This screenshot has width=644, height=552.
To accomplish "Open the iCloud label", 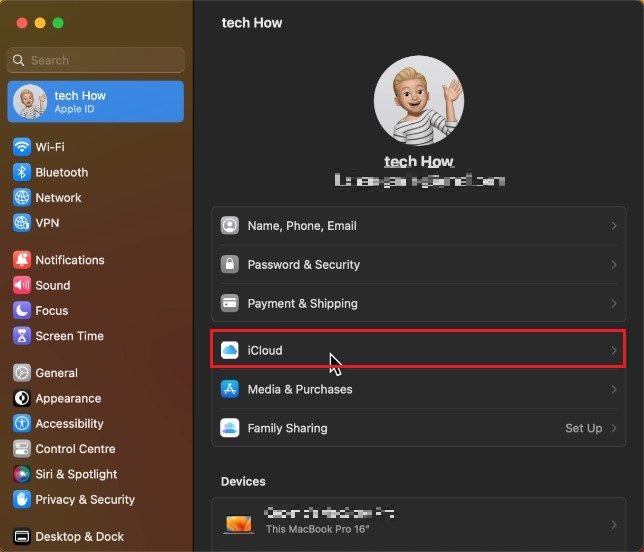I will [x=265, y=350].
